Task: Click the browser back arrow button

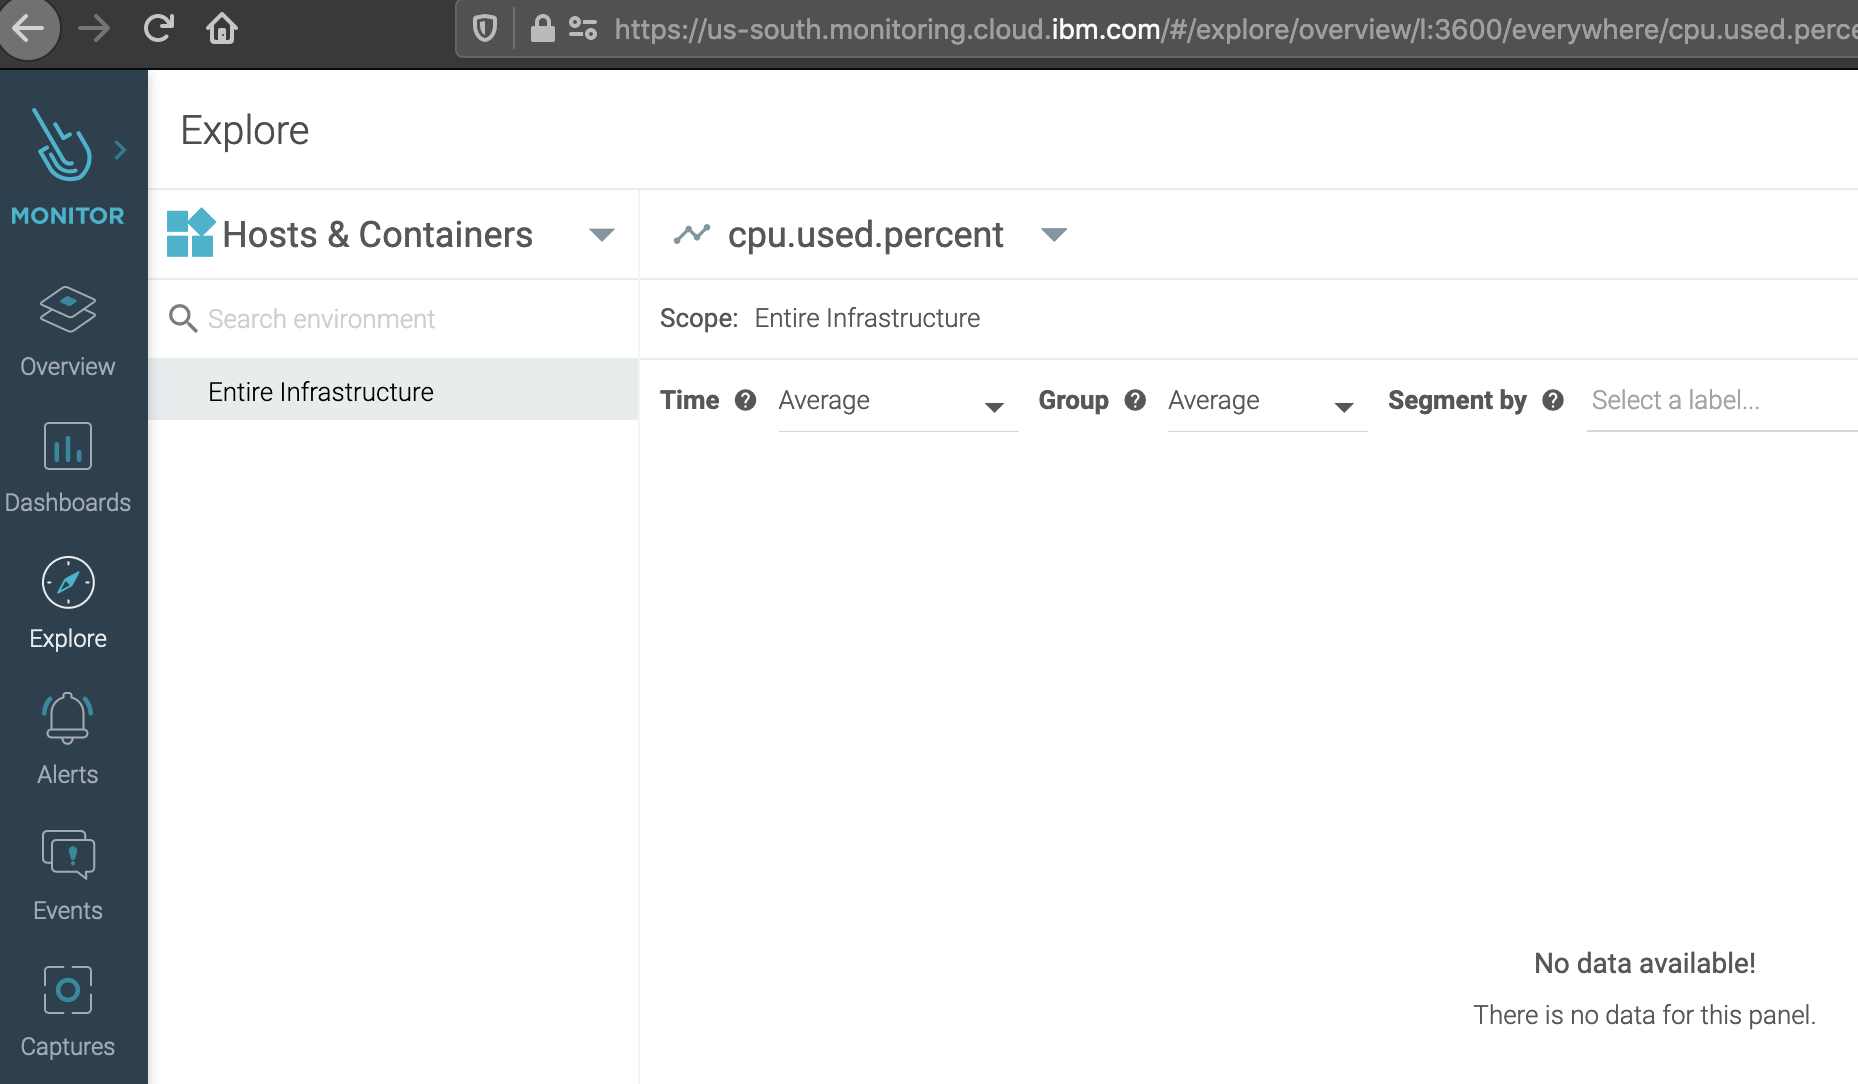Action: tap(28, 28)
